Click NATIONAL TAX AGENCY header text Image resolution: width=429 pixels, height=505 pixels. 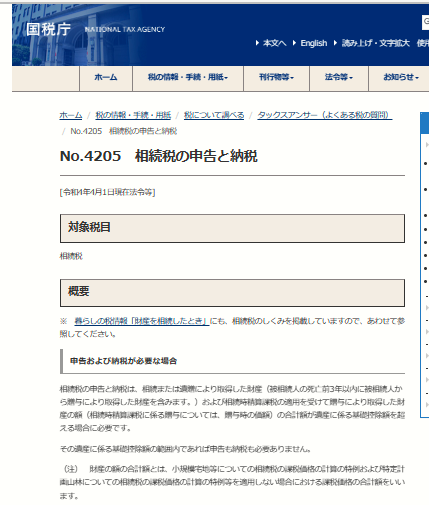[x=125, y=30]
